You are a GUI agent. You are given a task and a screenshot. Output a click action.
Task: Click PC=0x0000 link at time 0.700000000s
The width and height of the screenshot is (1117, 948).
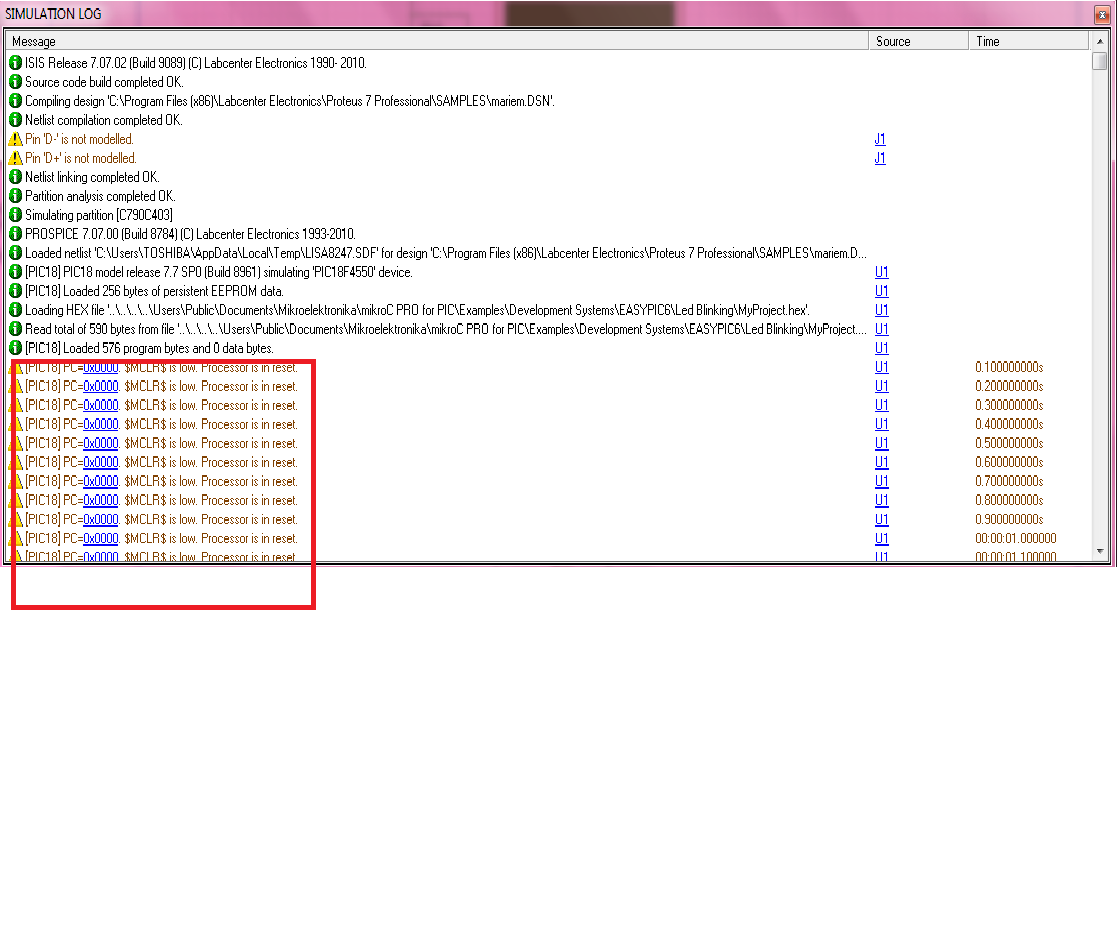100,481
